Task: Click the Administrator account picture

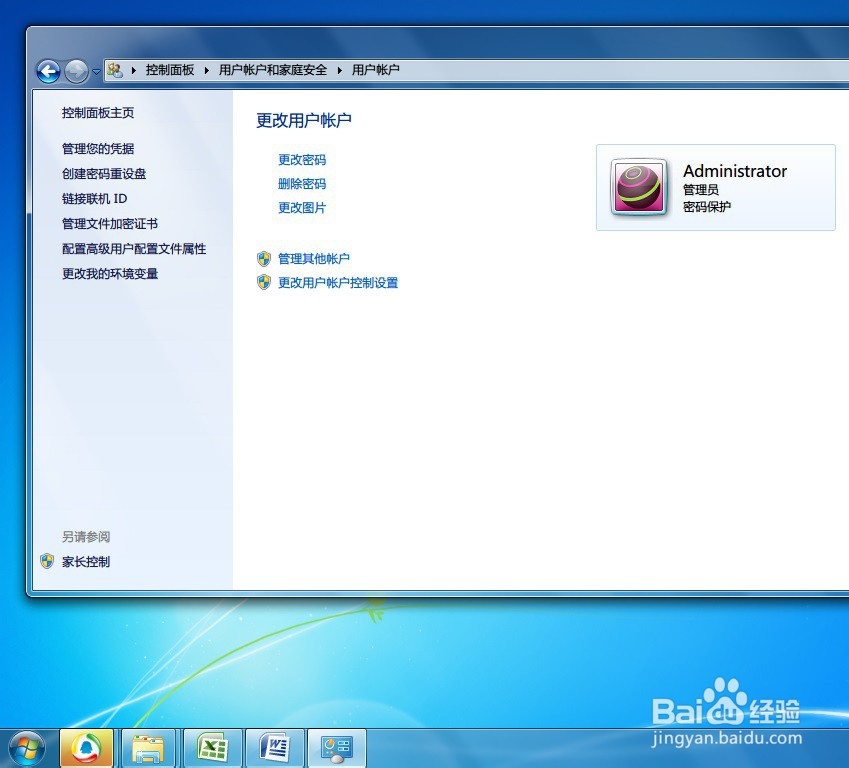Action: coord(639,187)
